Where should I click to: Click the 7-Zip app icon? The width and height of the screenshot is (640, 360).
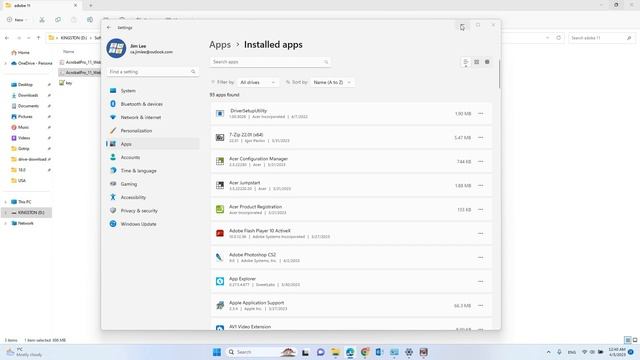click(220, 138)
